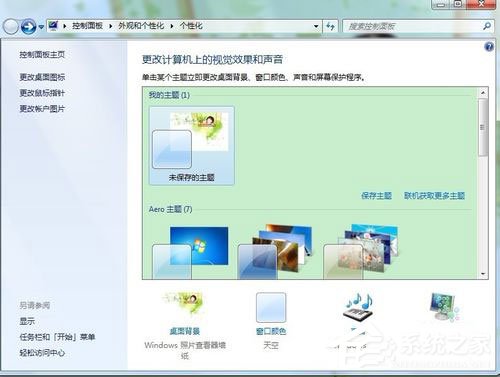The image size is (500, 377).
Task: Click the Forward navigation arrow button
Action: pyautogui.click(x=28, y=26)
